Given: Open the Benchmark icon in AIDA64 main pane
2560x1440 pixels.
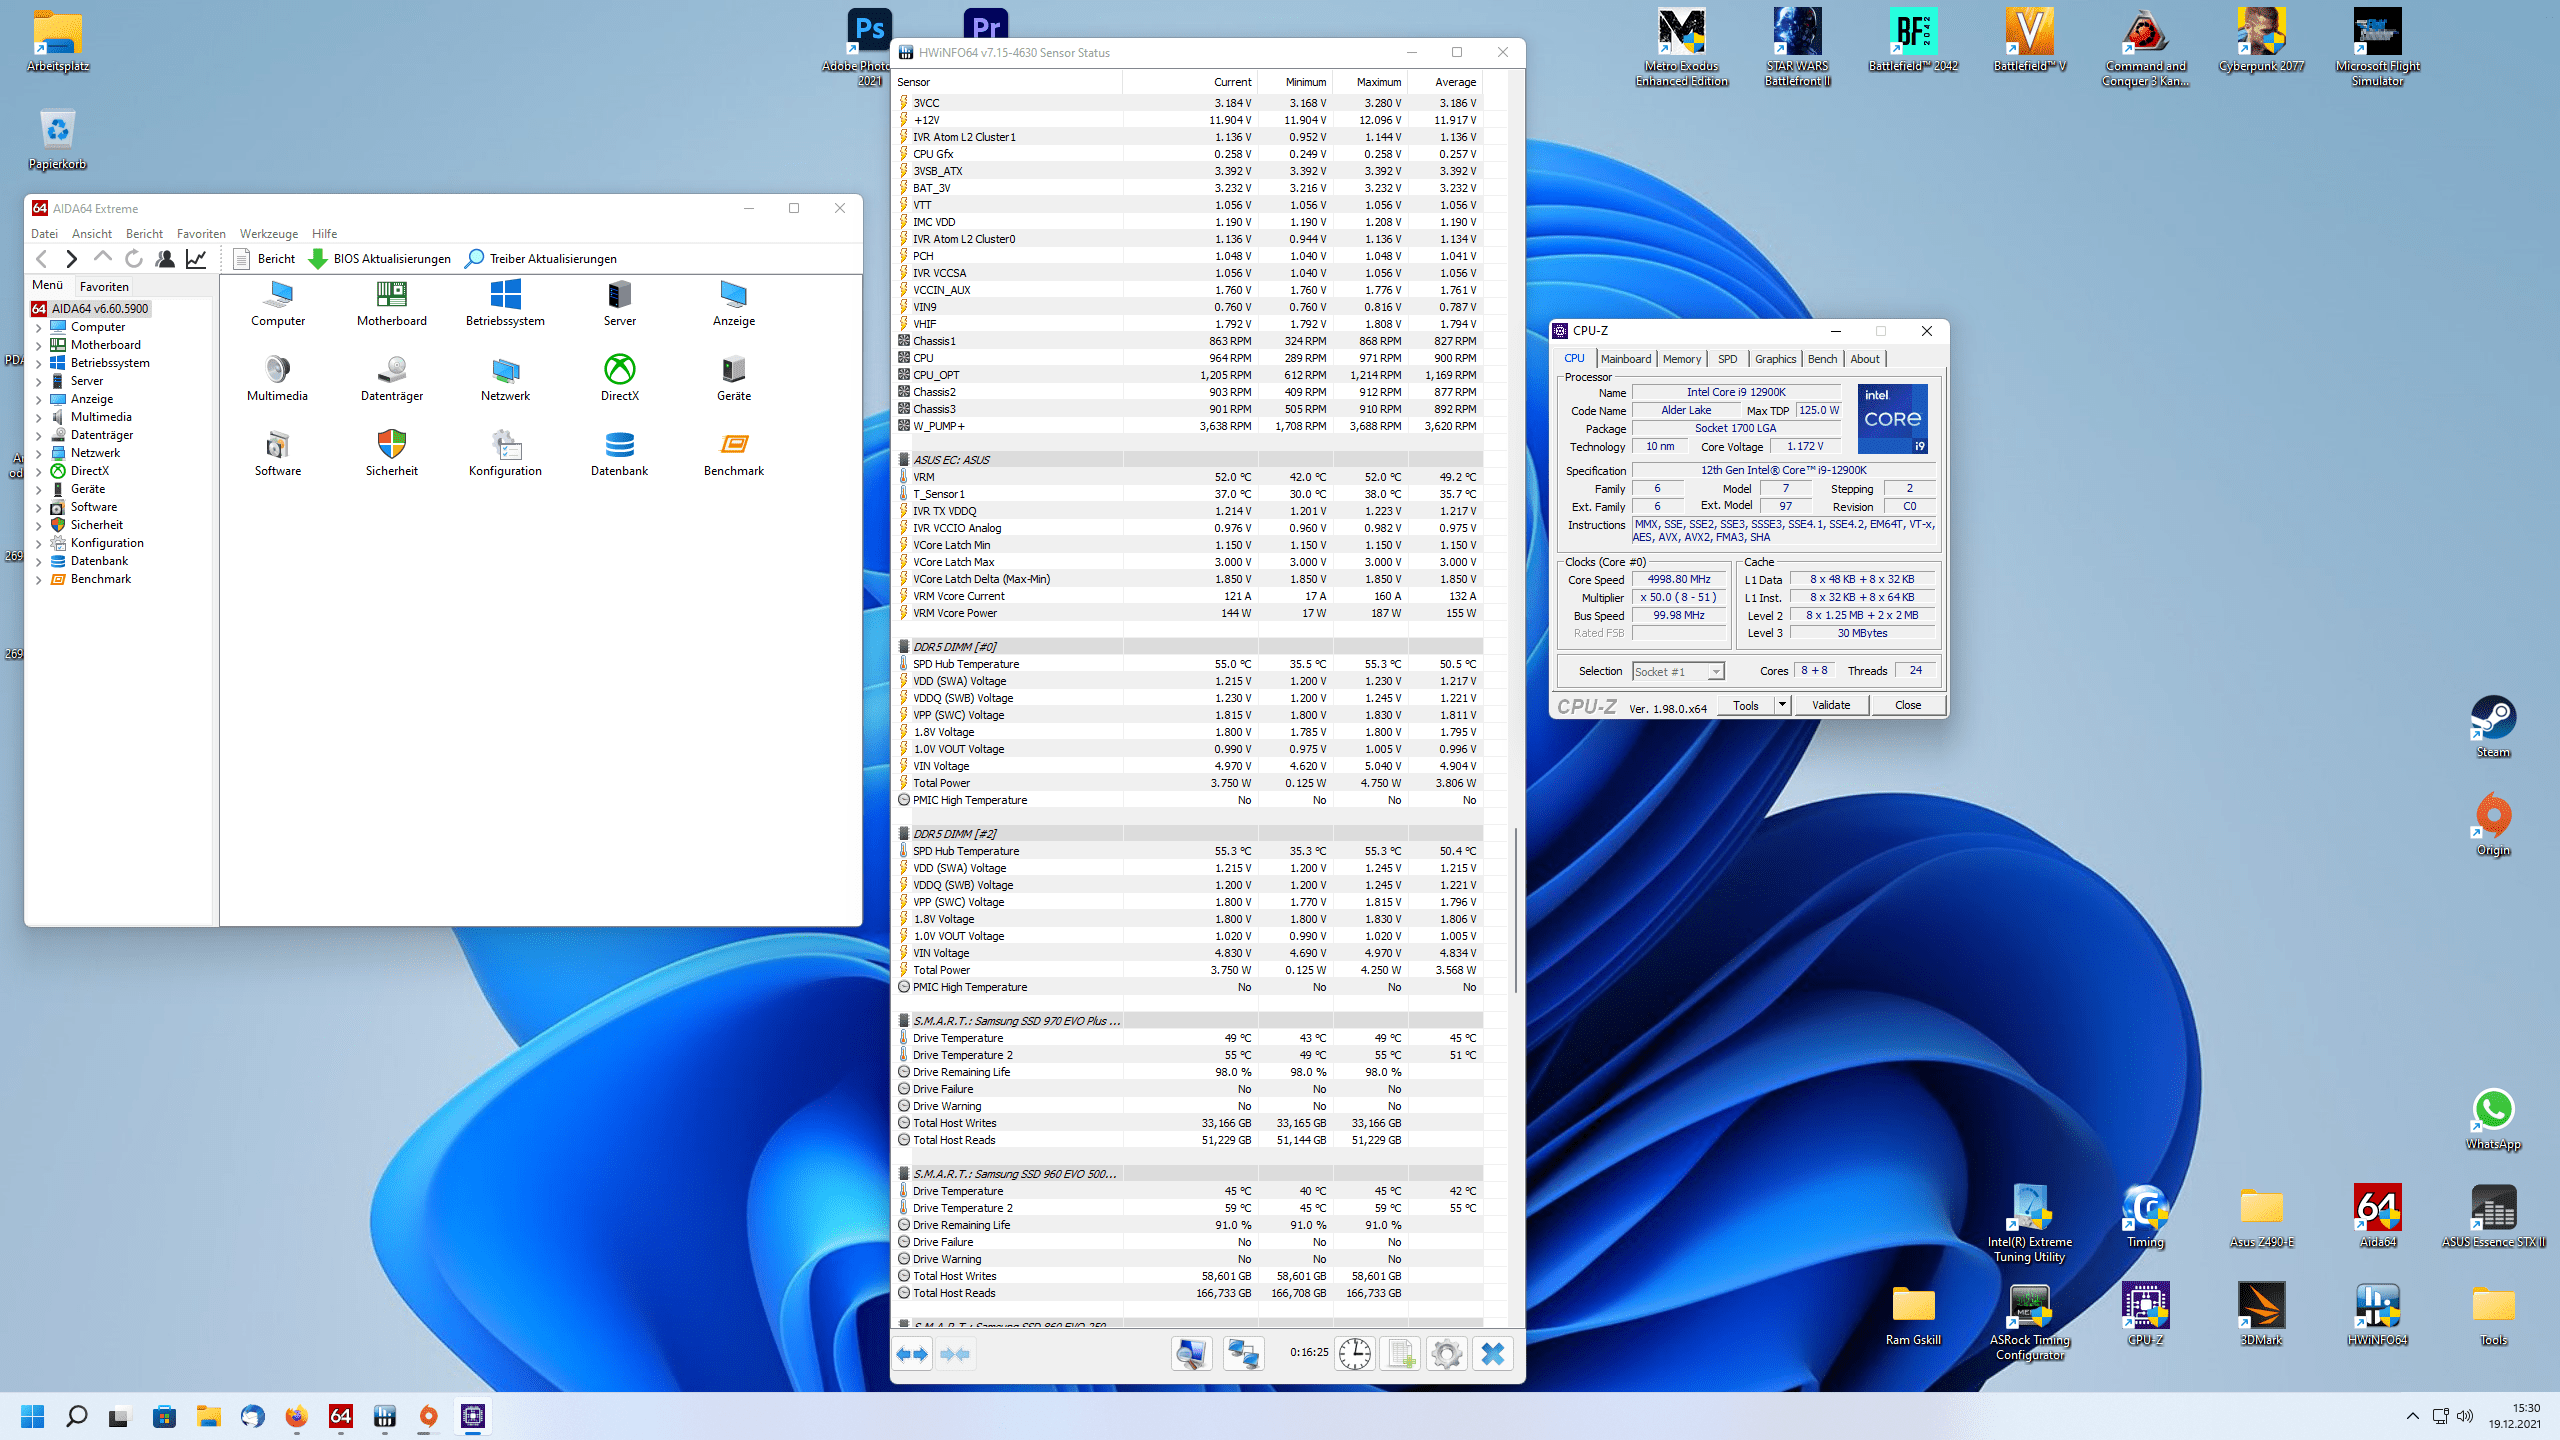Looking at the screenshot, I should [x=733, y=453].
